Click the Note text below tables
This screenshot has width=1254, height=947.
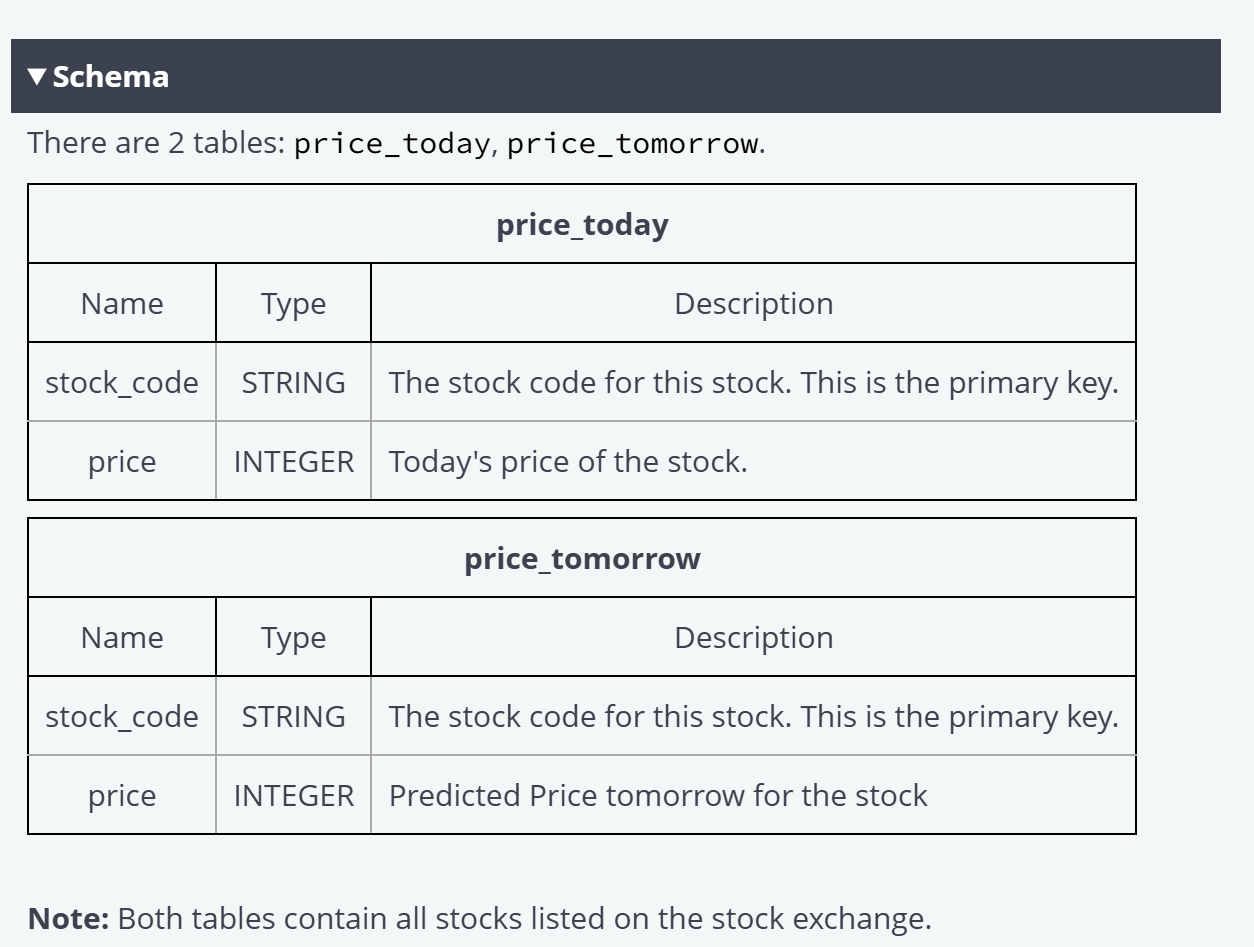(479, 918)
